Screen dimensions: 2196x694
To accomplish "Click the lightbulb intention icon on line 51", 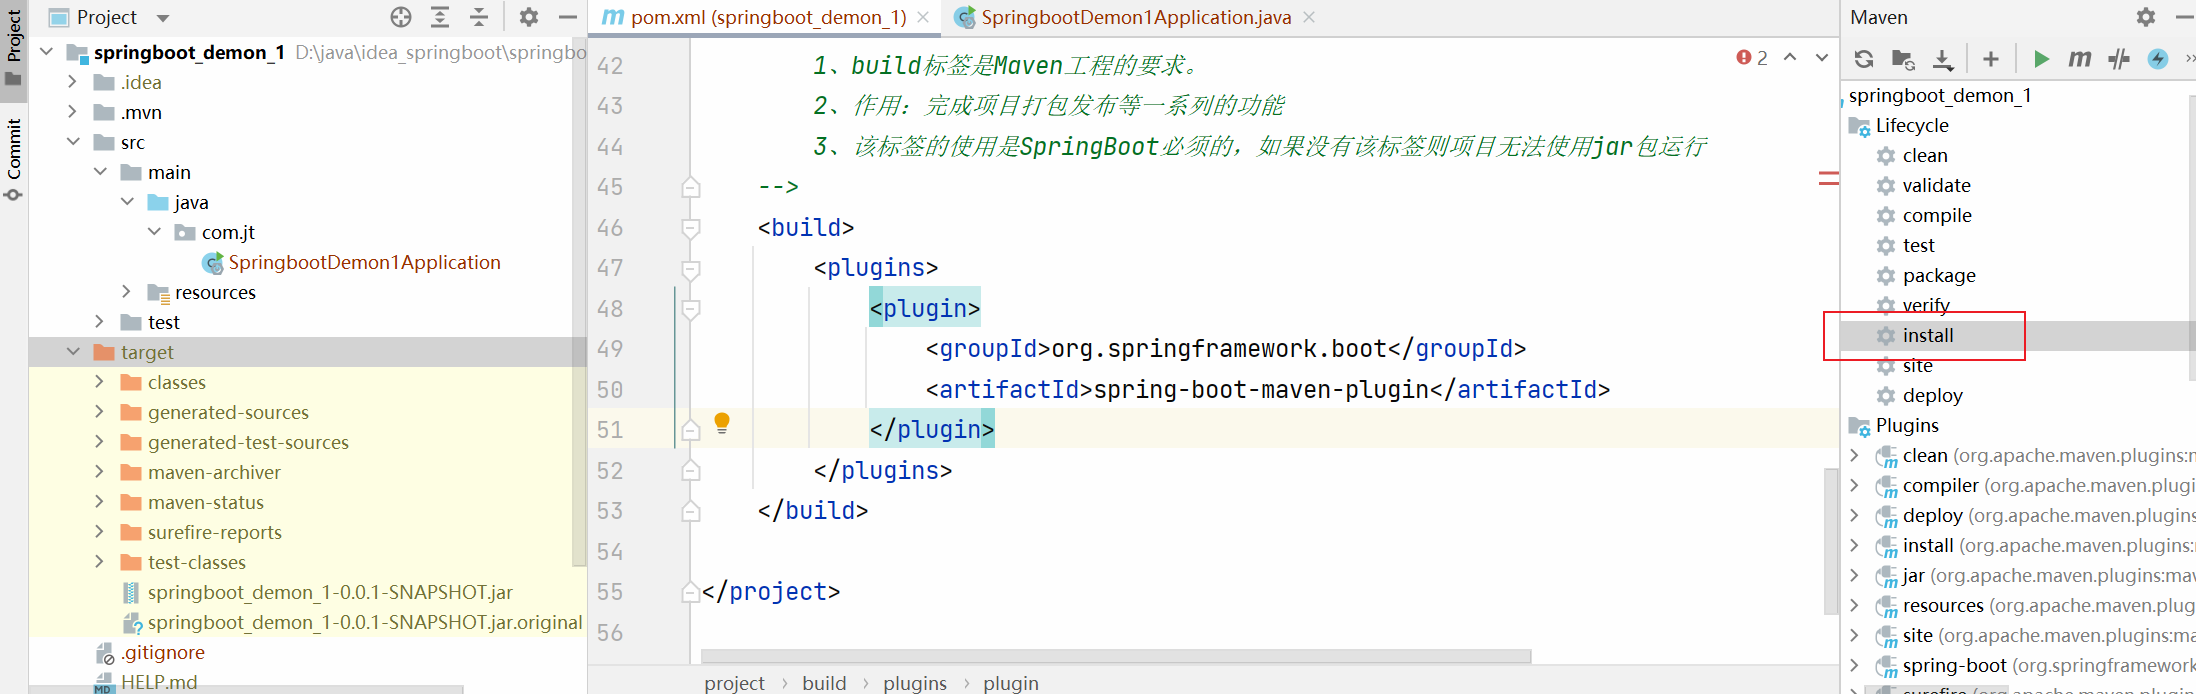I will [722, 423].
